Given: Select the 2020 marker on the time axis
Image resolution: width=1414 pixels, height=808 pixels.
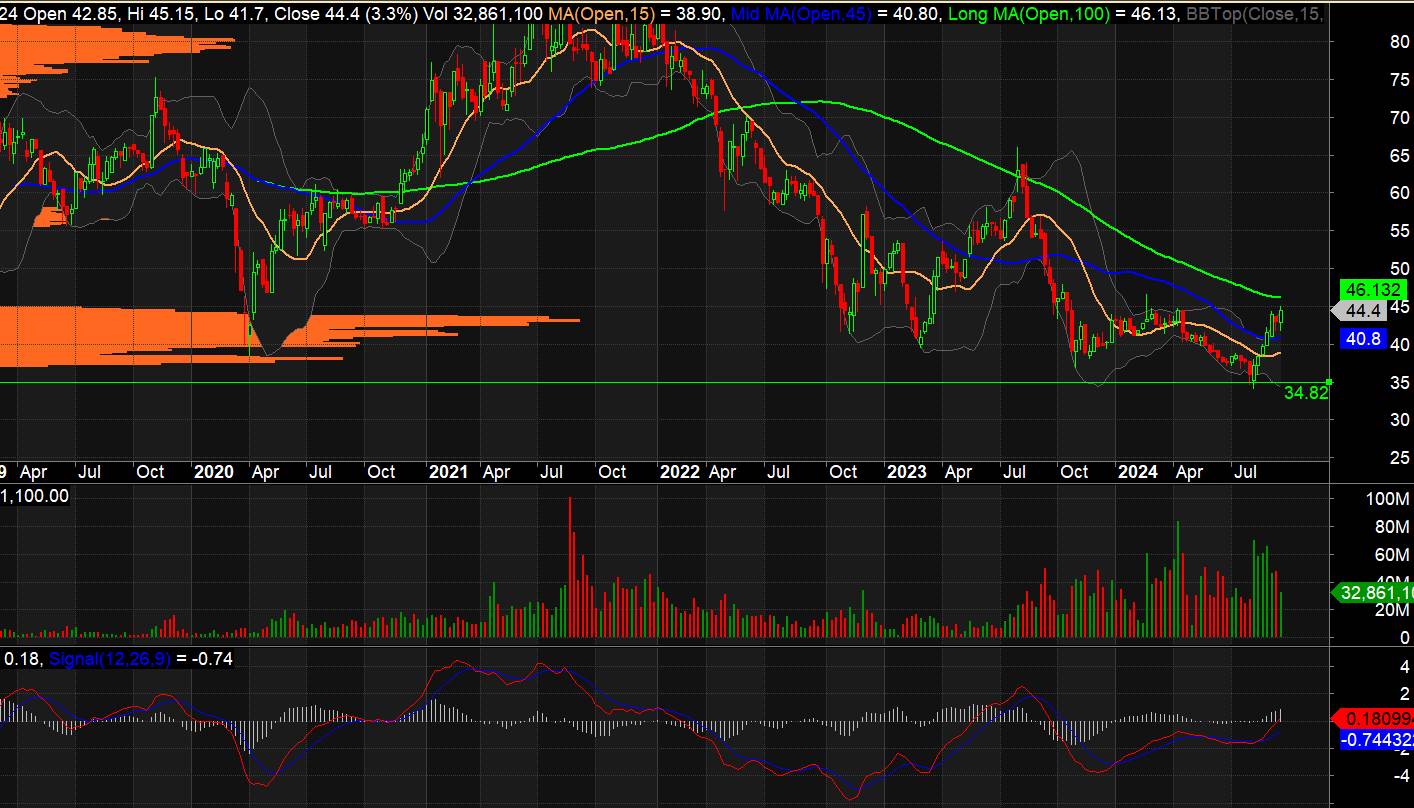Looking at the screenshot, I should [x=213, y=472].
